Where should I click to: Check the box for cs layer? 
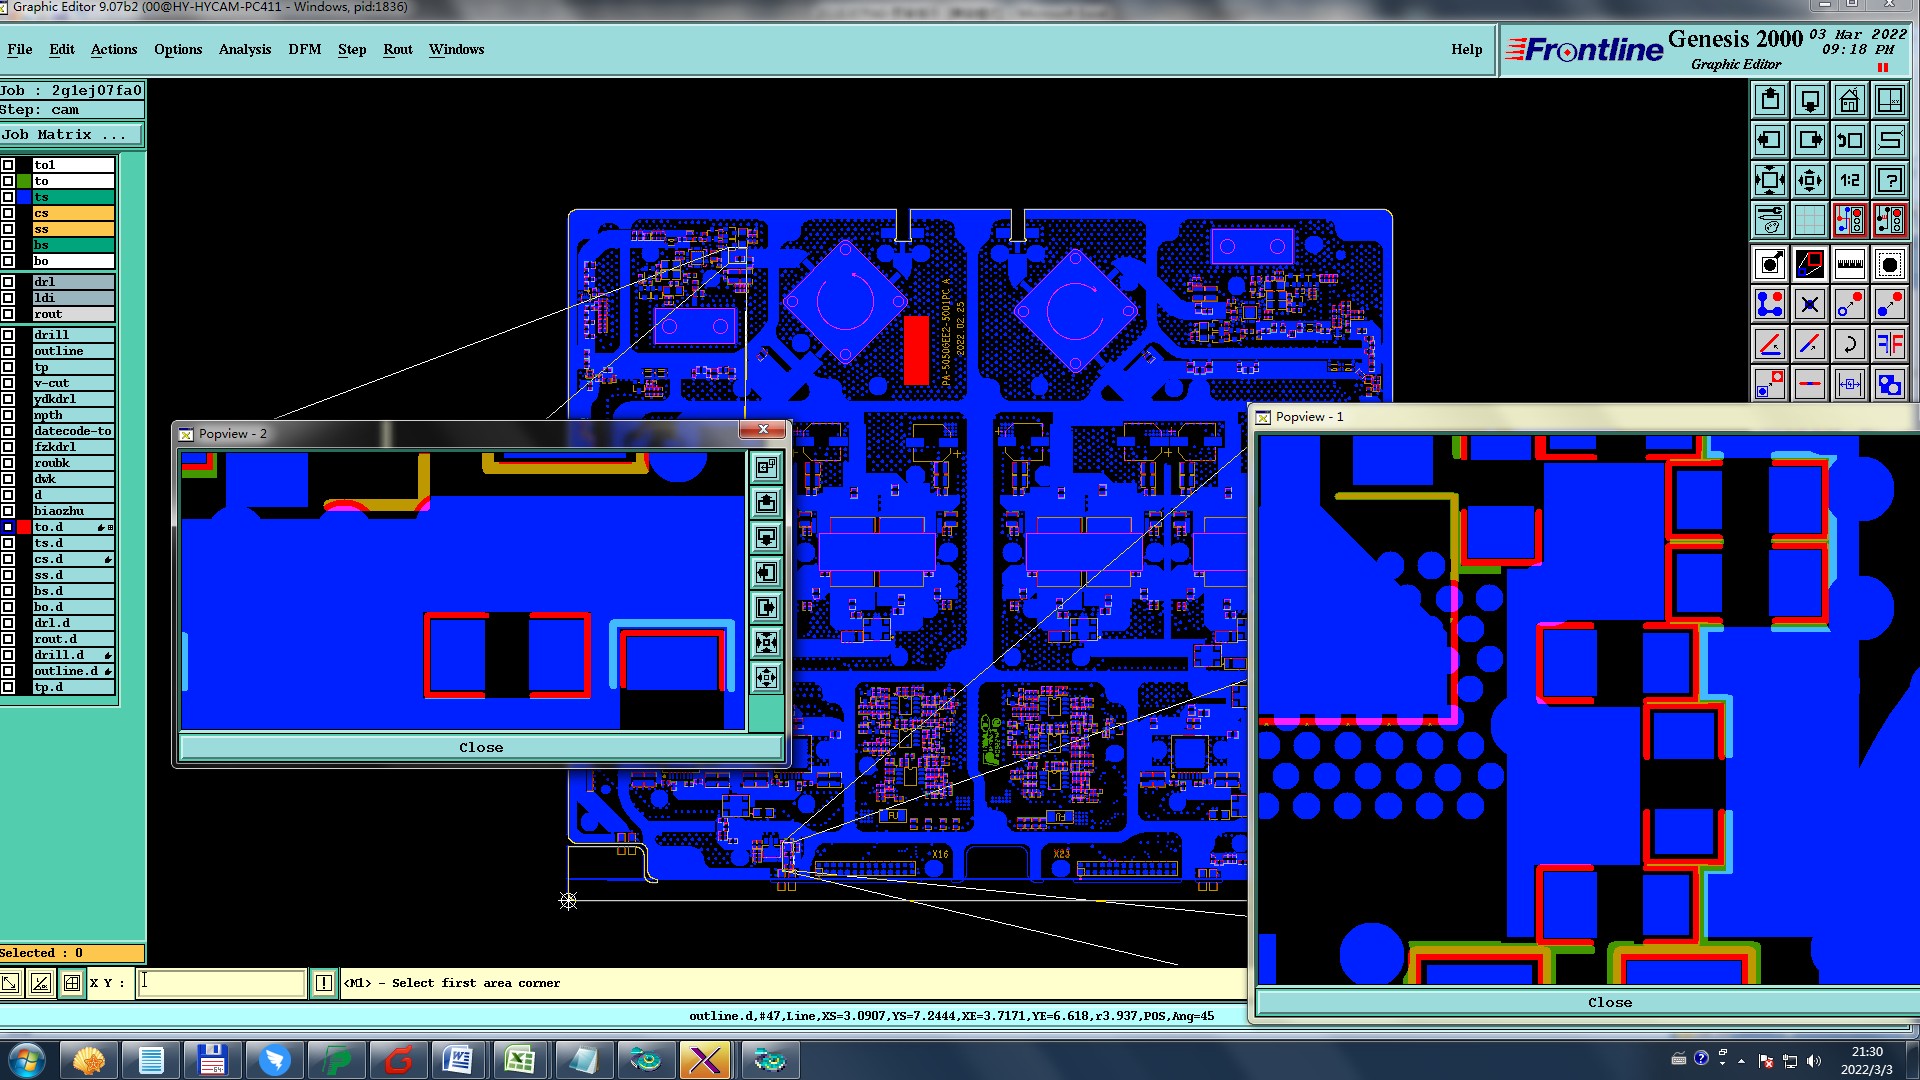point(8,213)
